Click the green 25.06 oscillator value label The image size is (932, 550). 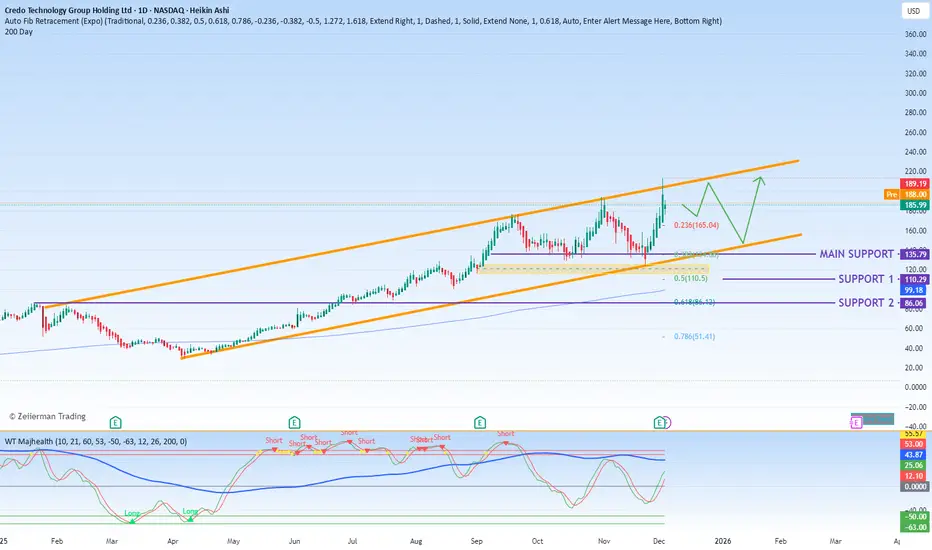pyautogui.click(x=914, y=466)
